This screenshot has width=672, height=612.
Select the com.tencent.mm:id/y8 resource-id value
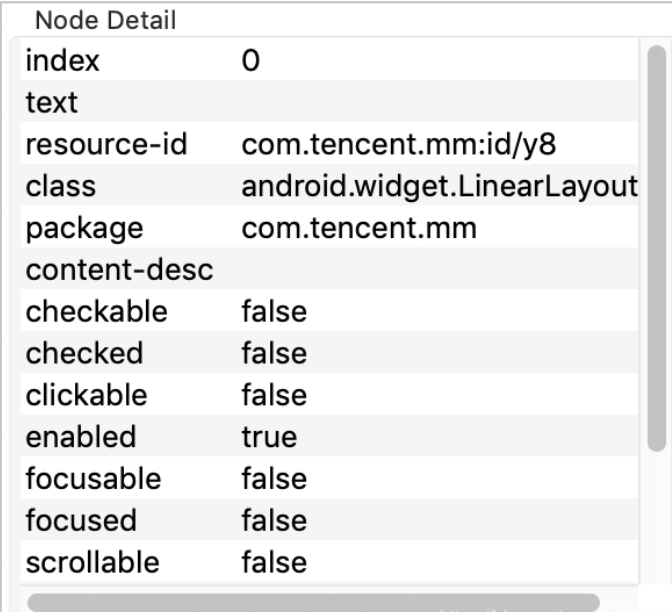398,145
